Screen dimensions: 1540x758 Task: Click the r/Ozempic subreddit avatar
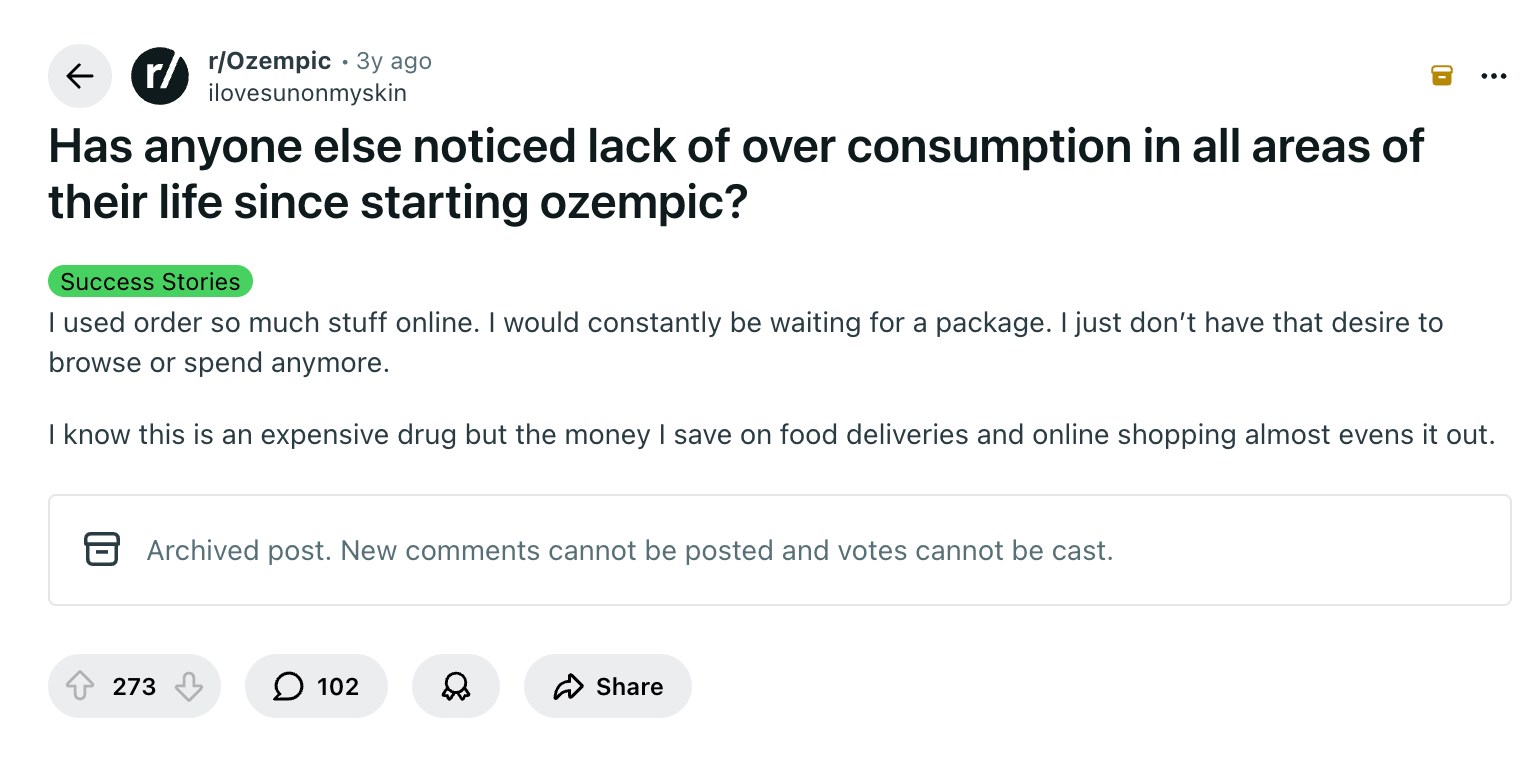[160, 76]
